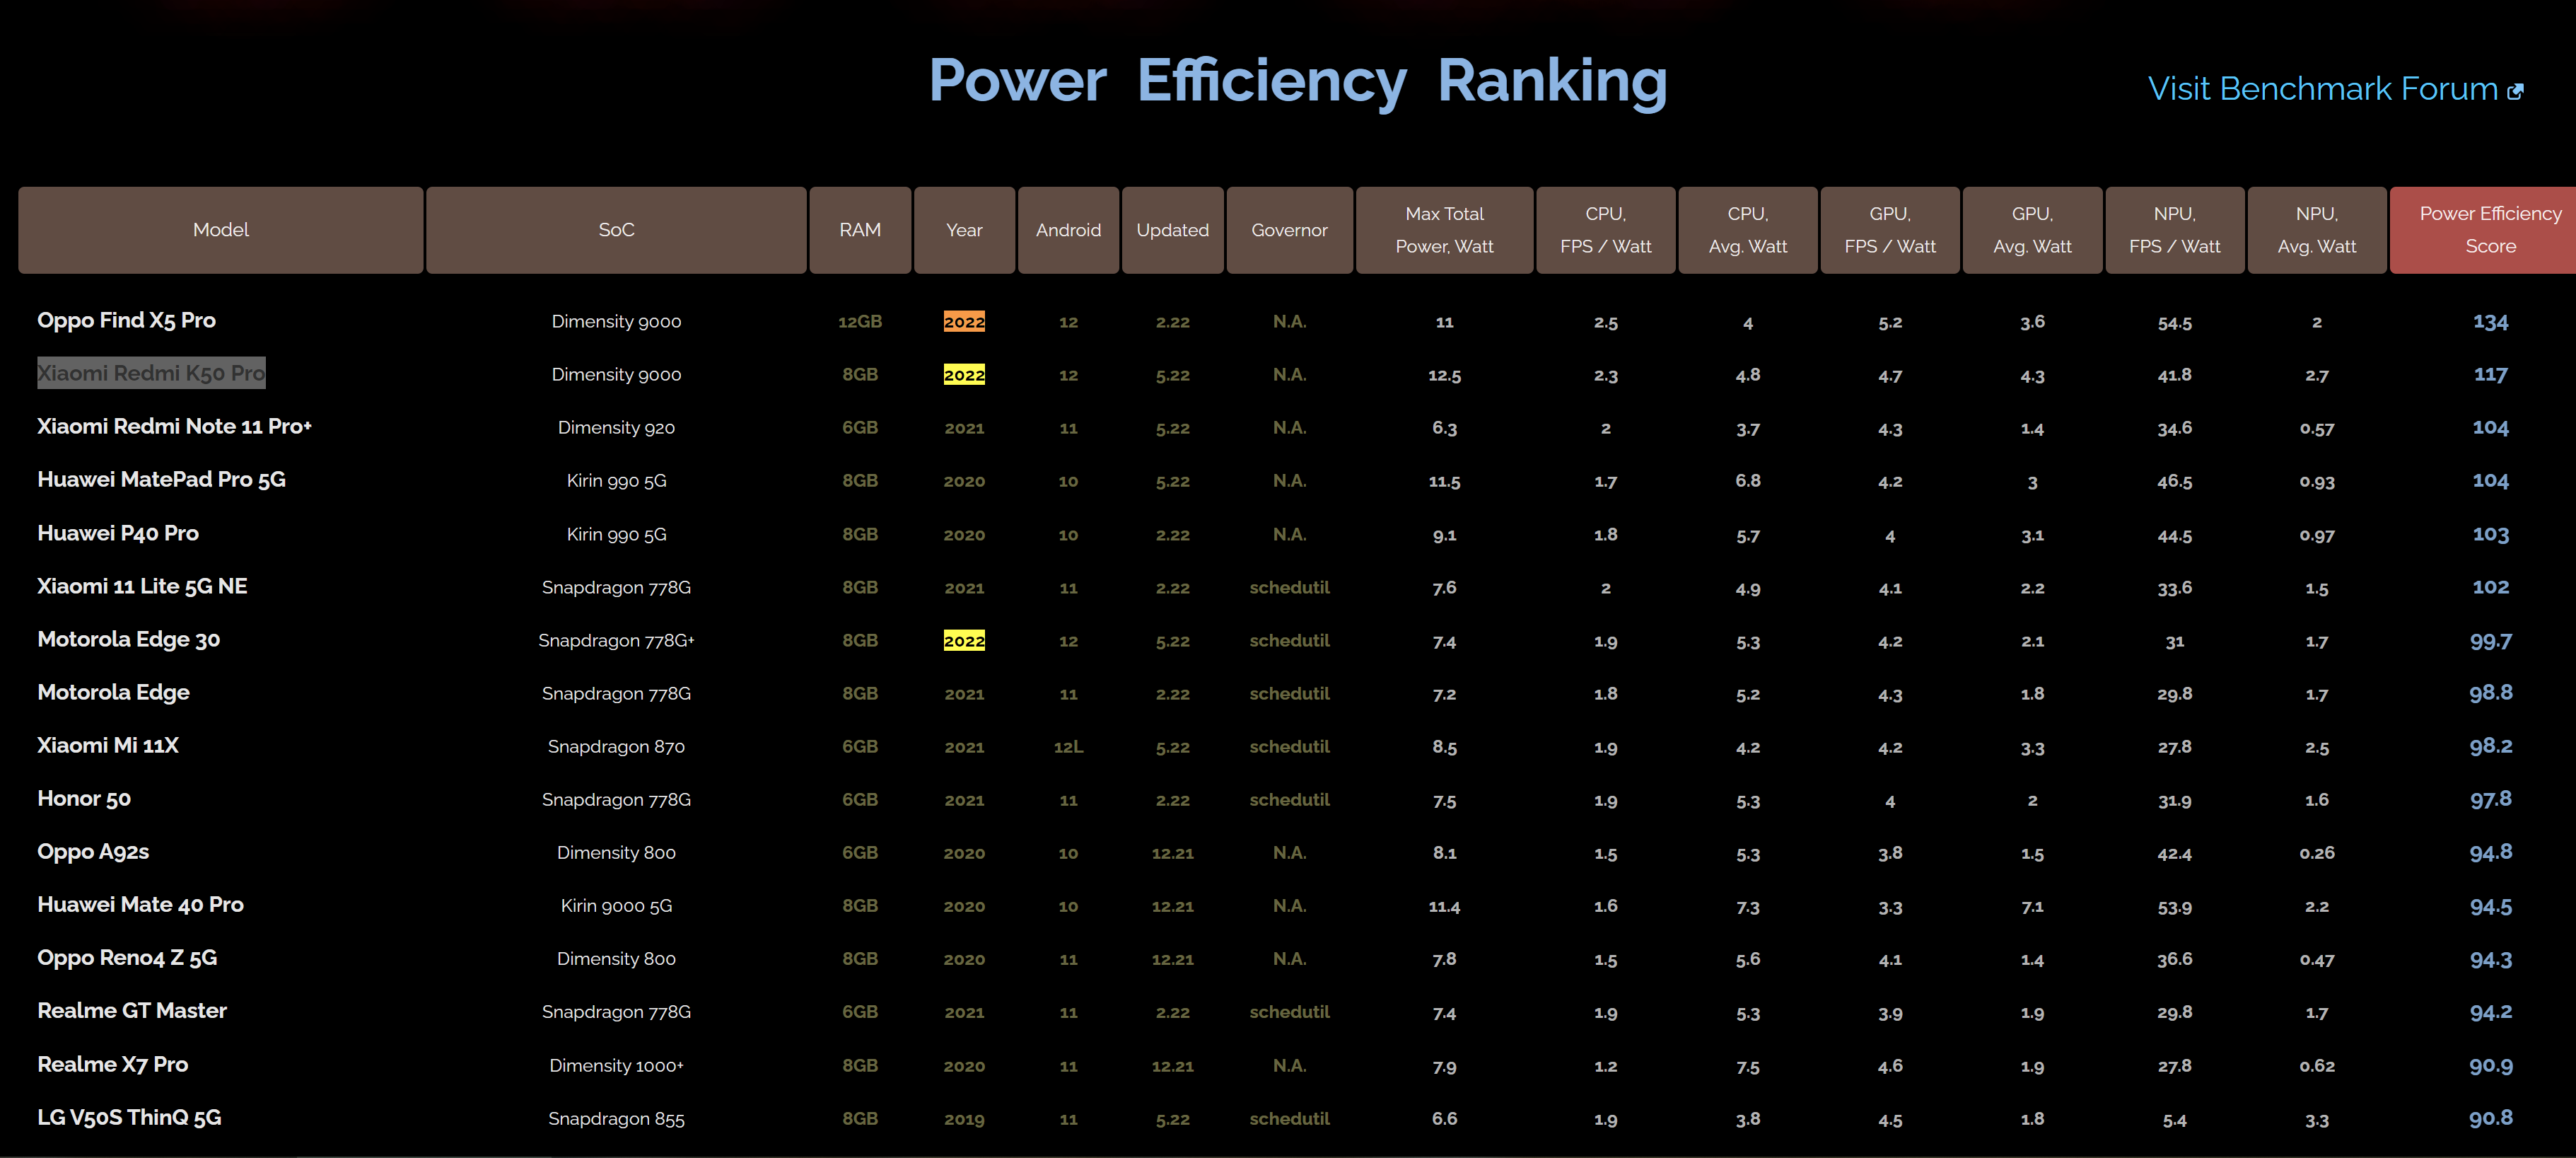Click the external link icon beside Benchmark Forum
2576x1158 pixels.
coord(2515,92)
